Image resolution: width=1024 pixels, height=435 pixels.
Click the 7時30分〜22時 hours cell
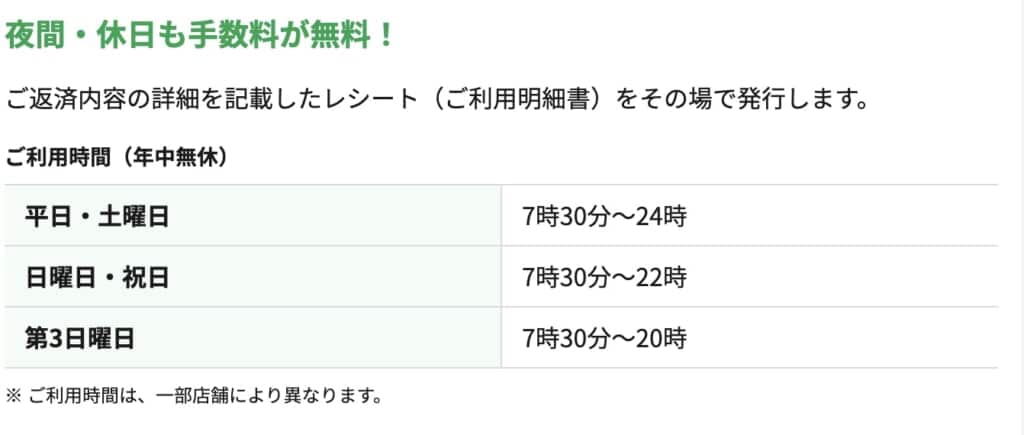750,277
